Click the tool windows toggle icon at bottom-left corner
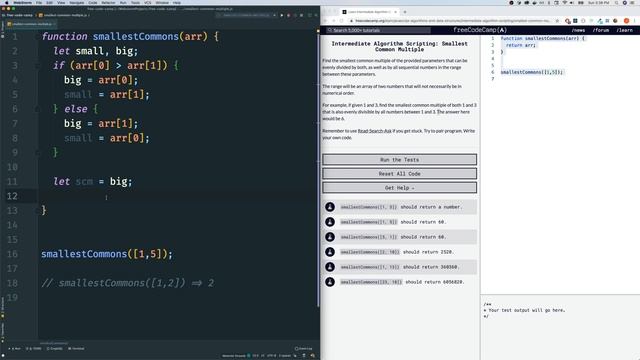This screenshot has height=360, width=640. coord(3,355)
